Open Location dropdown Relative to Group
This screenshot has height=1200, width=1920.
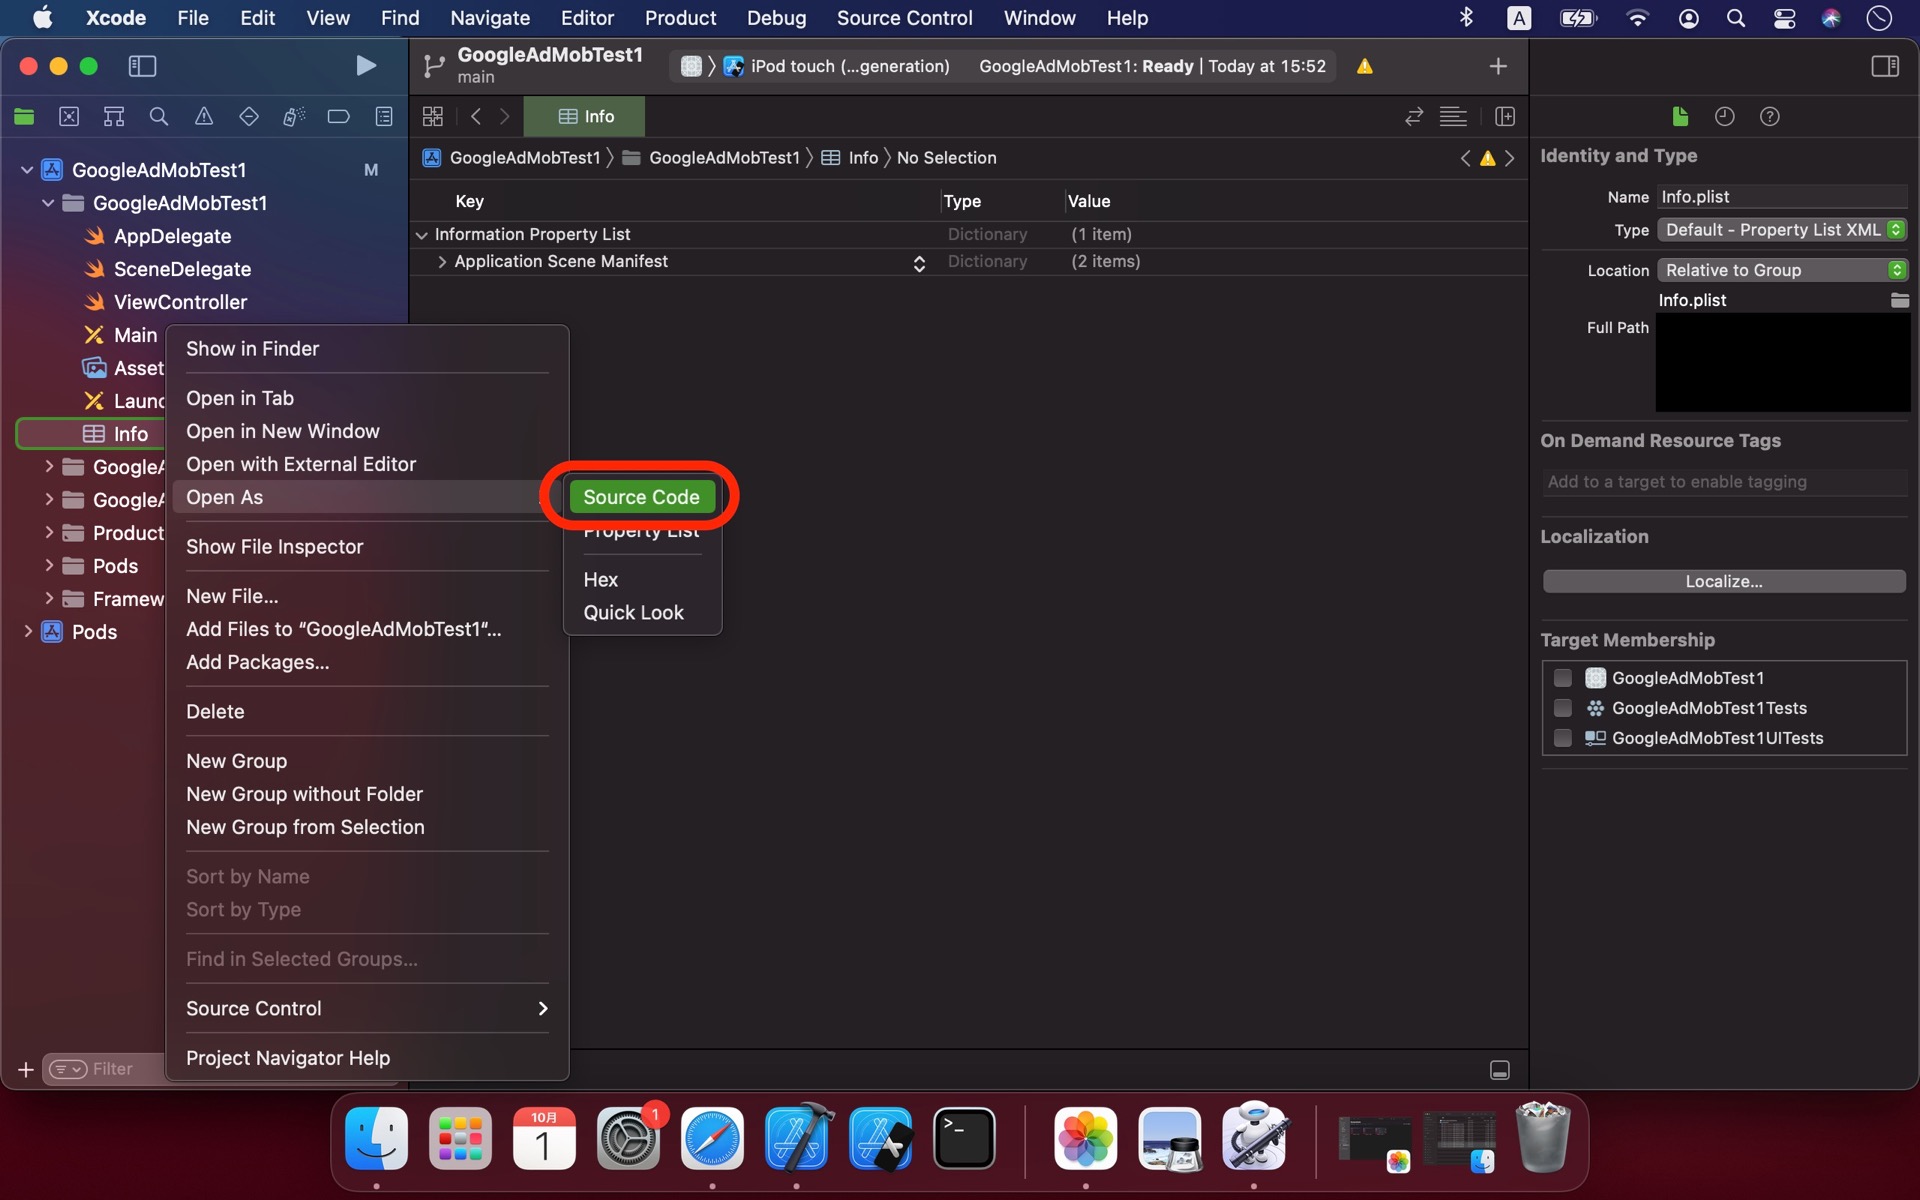pos(1782,270)
